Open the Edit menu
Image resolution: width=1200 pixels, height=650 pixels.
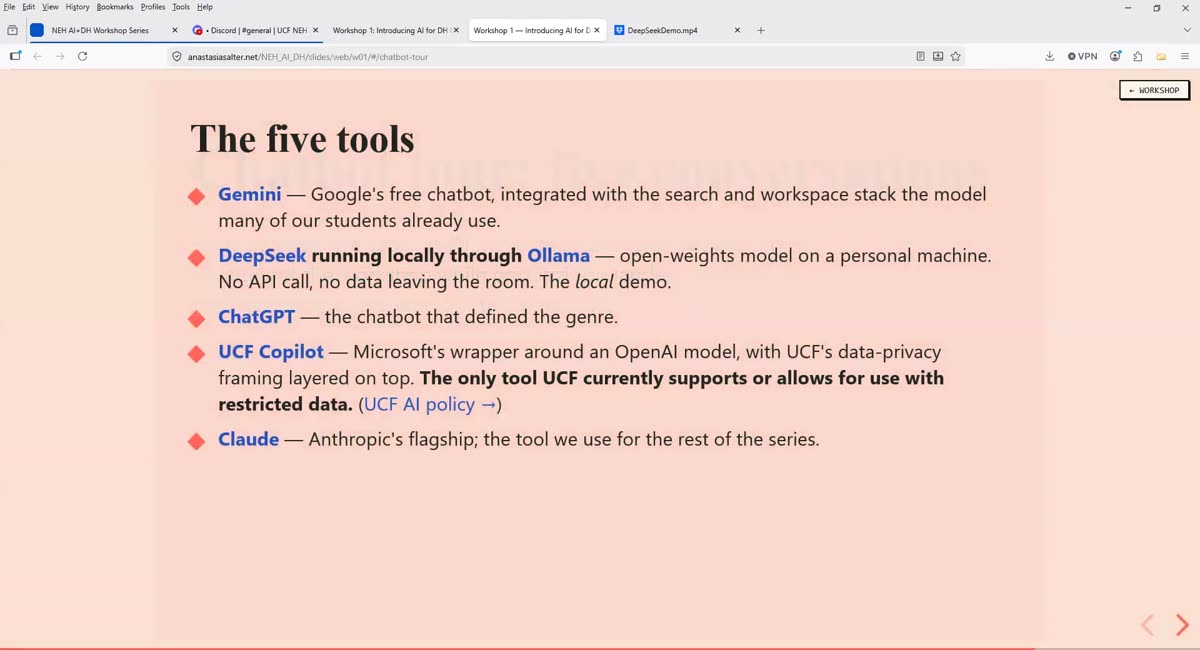coord(29,7)
